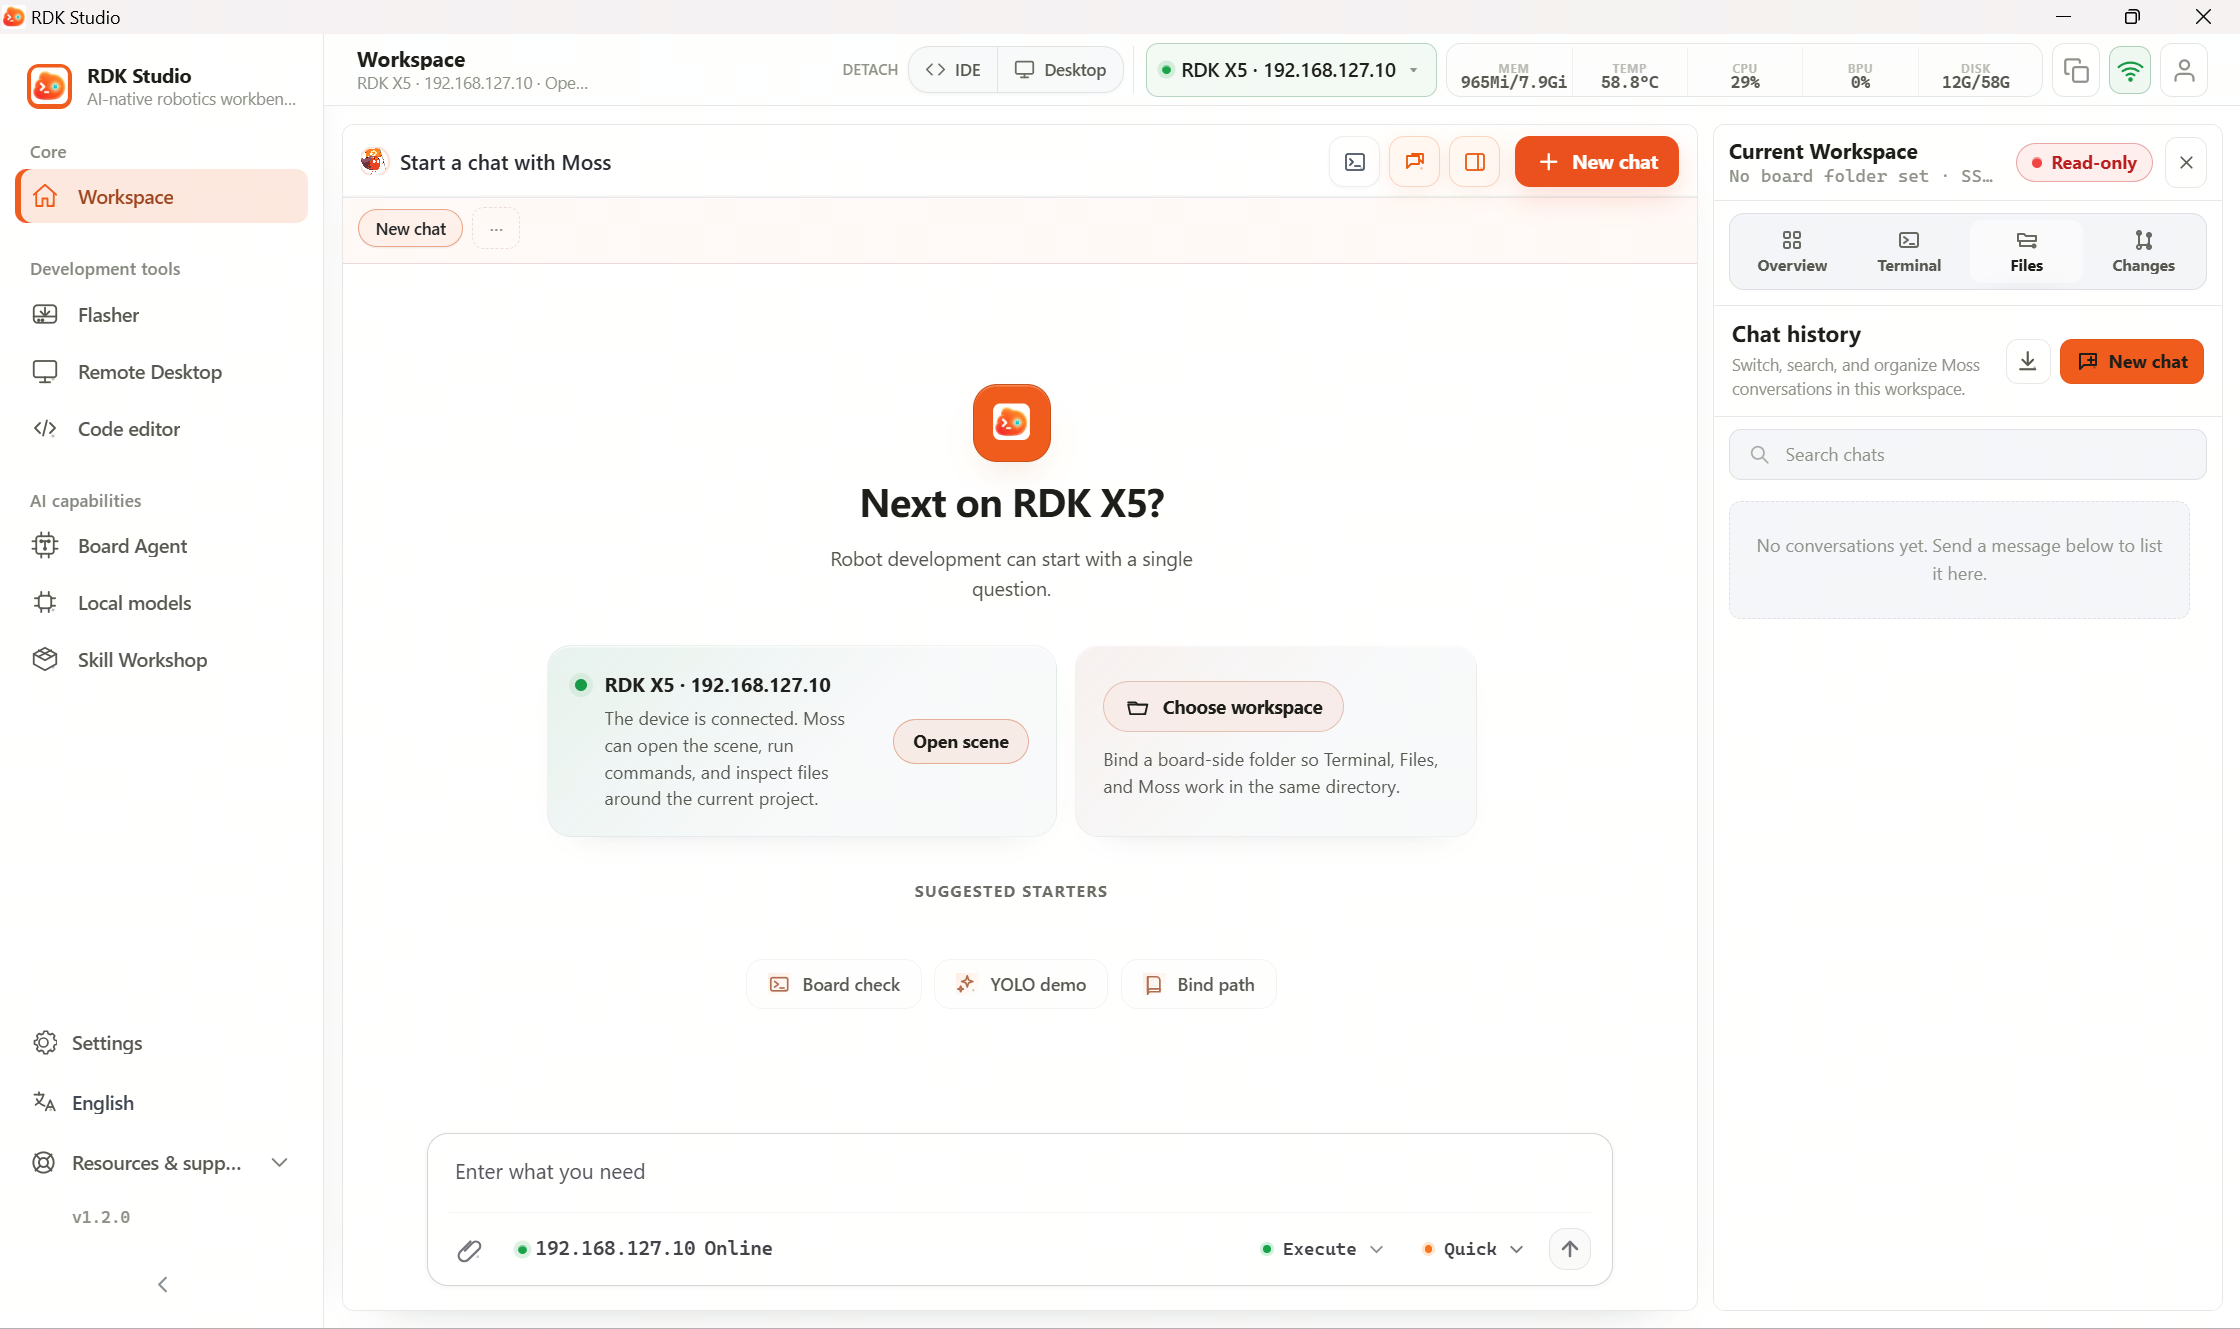The width and height of the screenshot is (2240, 1329).
Task: Expand the Quick mode dropdown
Action: point(1473,1249)
